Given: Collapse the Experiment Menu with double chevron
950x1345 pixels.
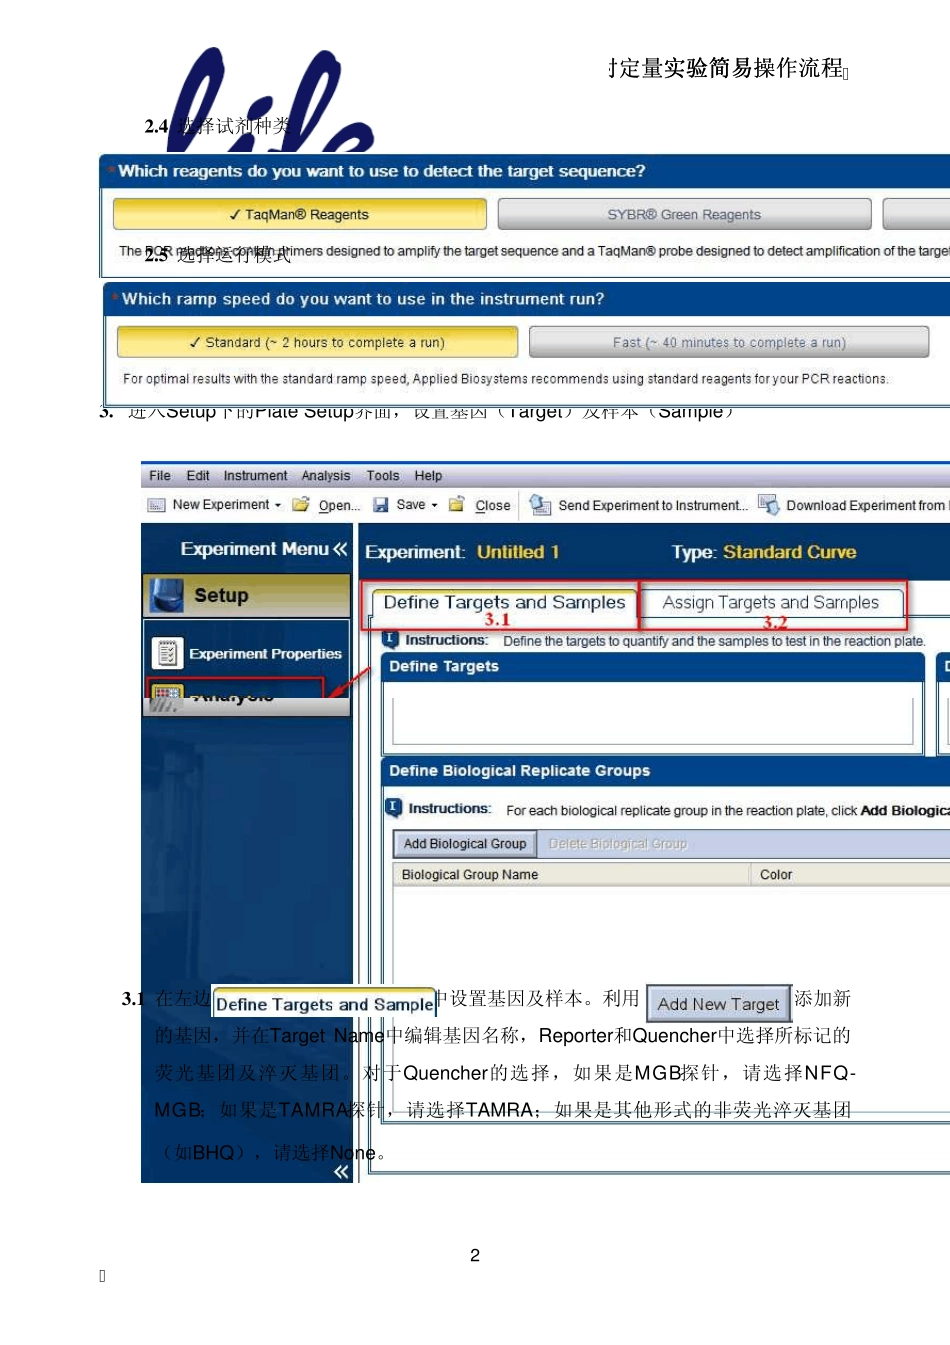Looking at the screenshot, I should 340,549.
